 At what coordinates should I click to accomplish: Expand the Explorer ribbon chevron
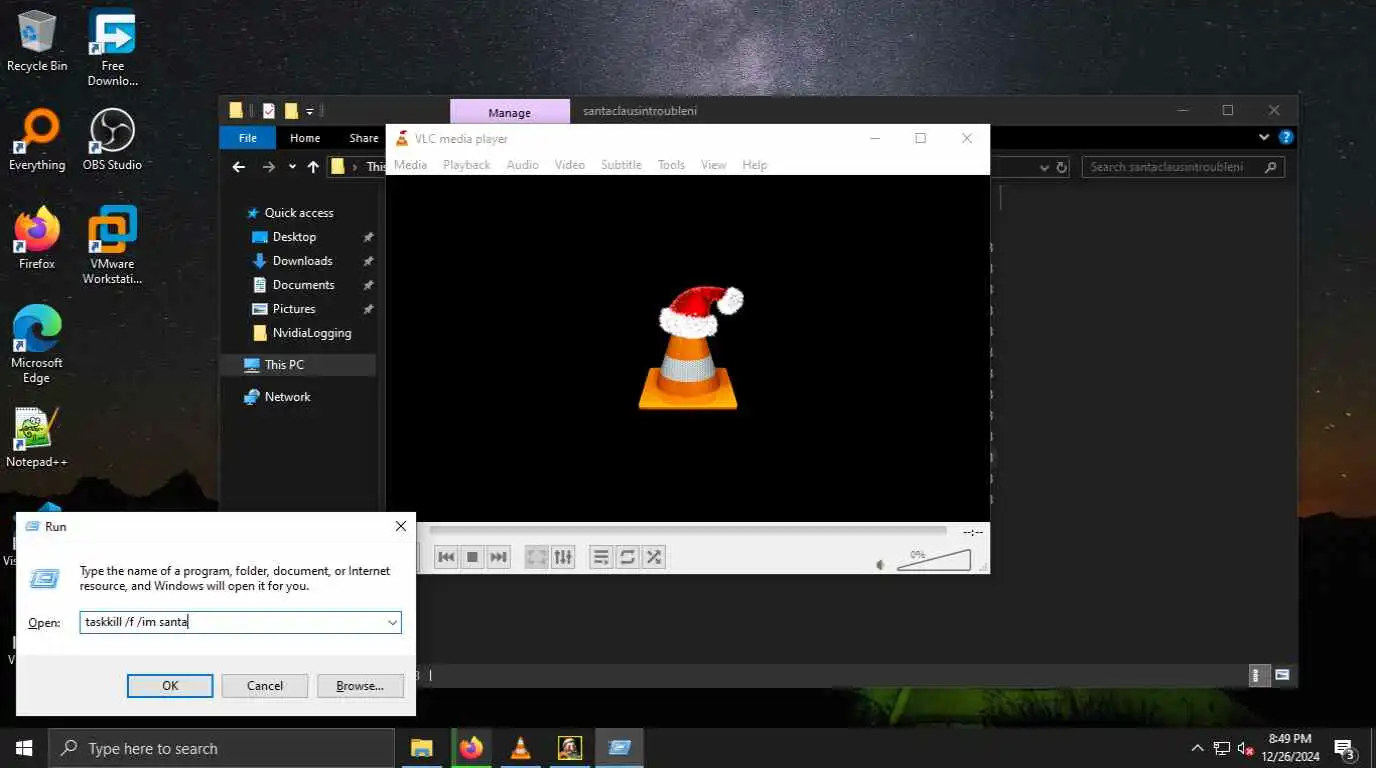pos(1264,138)
